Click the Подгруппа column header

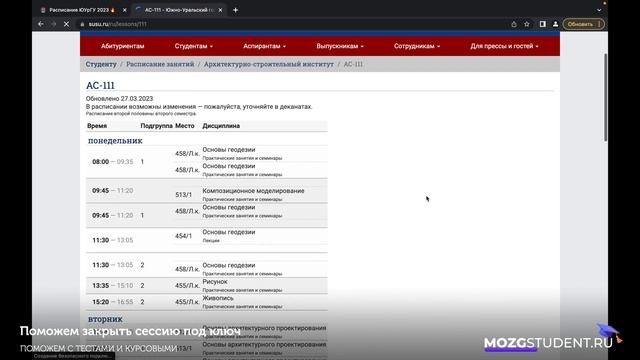coord(156,126)
